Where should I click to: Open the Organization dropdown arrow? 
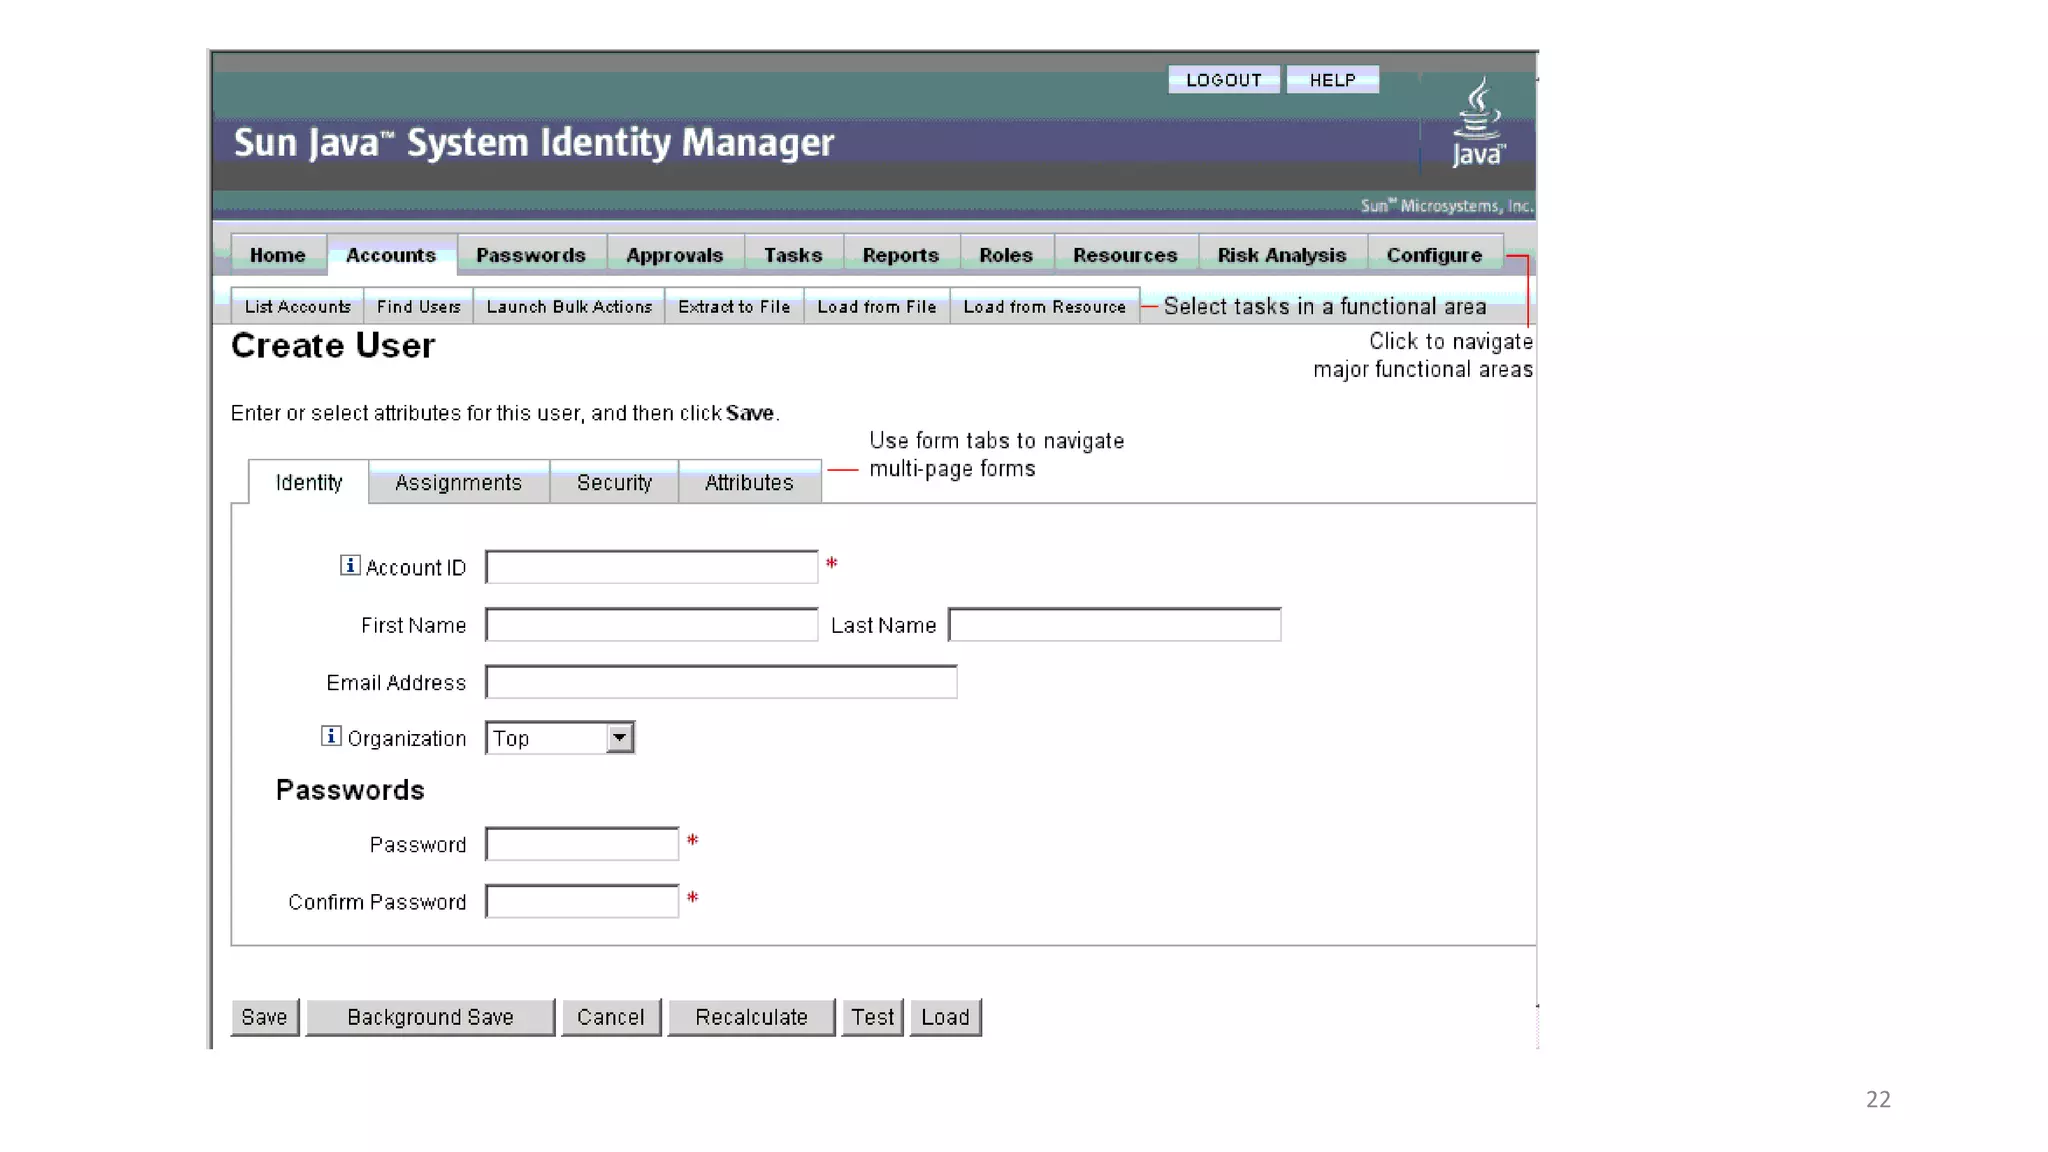coord(620,738)
